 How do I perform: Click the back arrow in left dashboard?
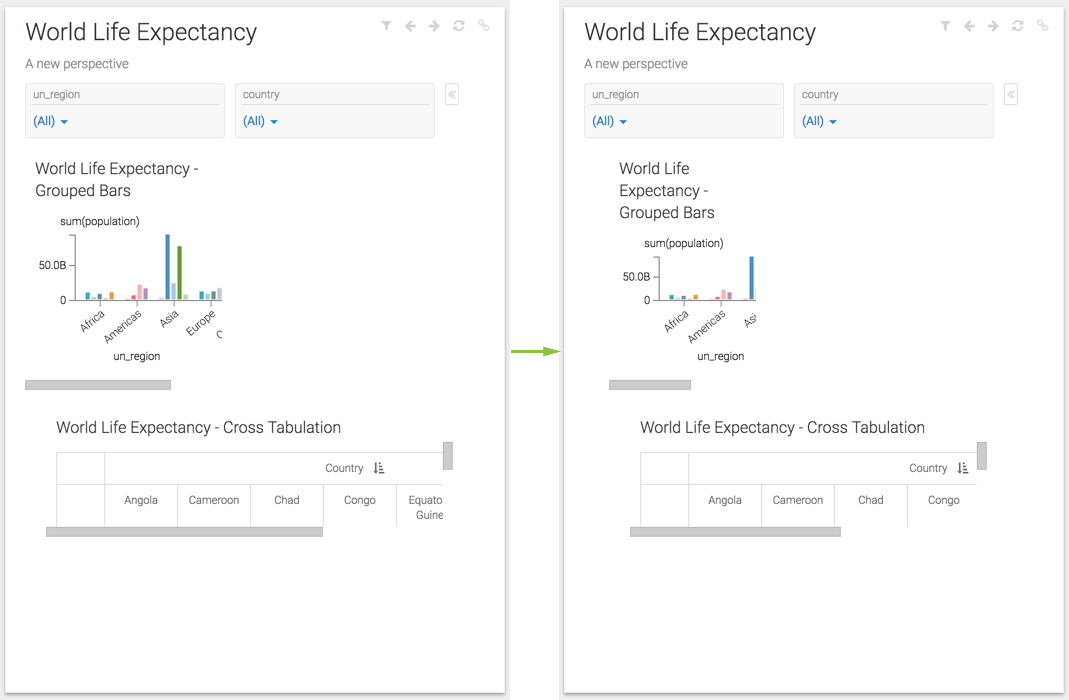[410, 26]
